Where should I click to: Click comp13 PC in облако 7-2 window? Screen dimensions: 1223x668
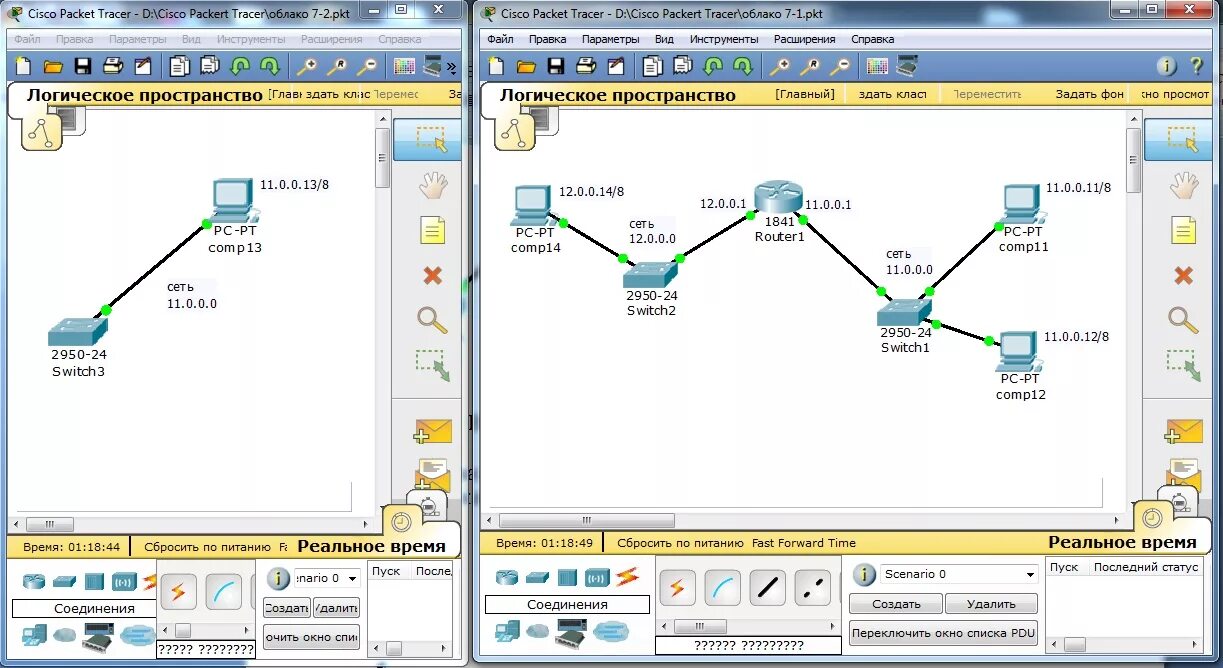235,201
